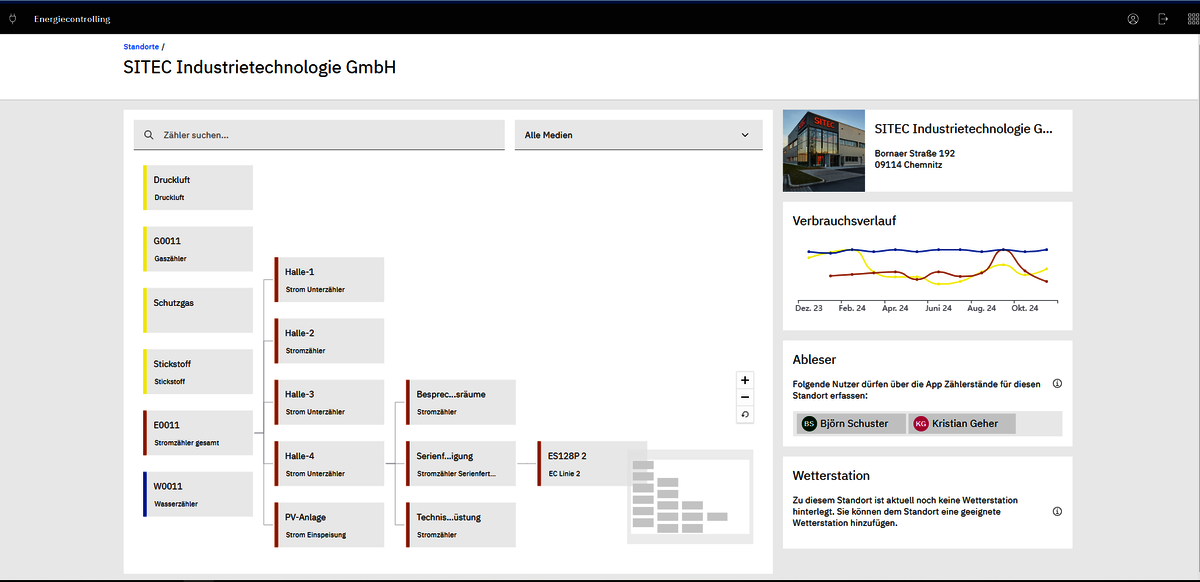The width and height of the screenshot is (1200, 582).
Task: Show info about the Wetterstation section
Action: coord(1057,511)
